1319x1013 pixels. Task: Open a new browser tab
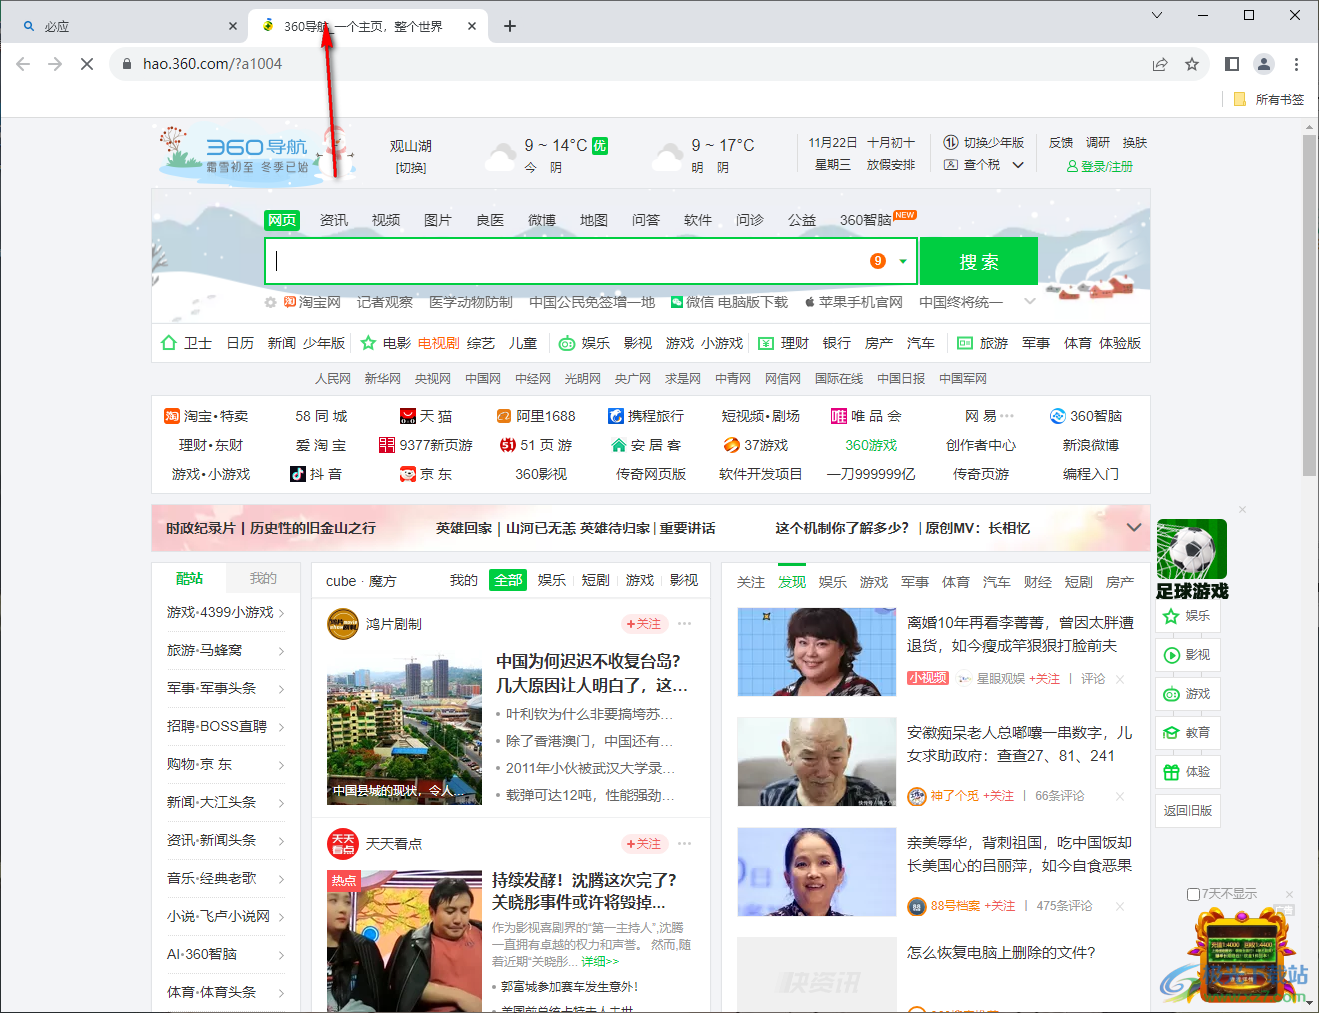[510, 26]
